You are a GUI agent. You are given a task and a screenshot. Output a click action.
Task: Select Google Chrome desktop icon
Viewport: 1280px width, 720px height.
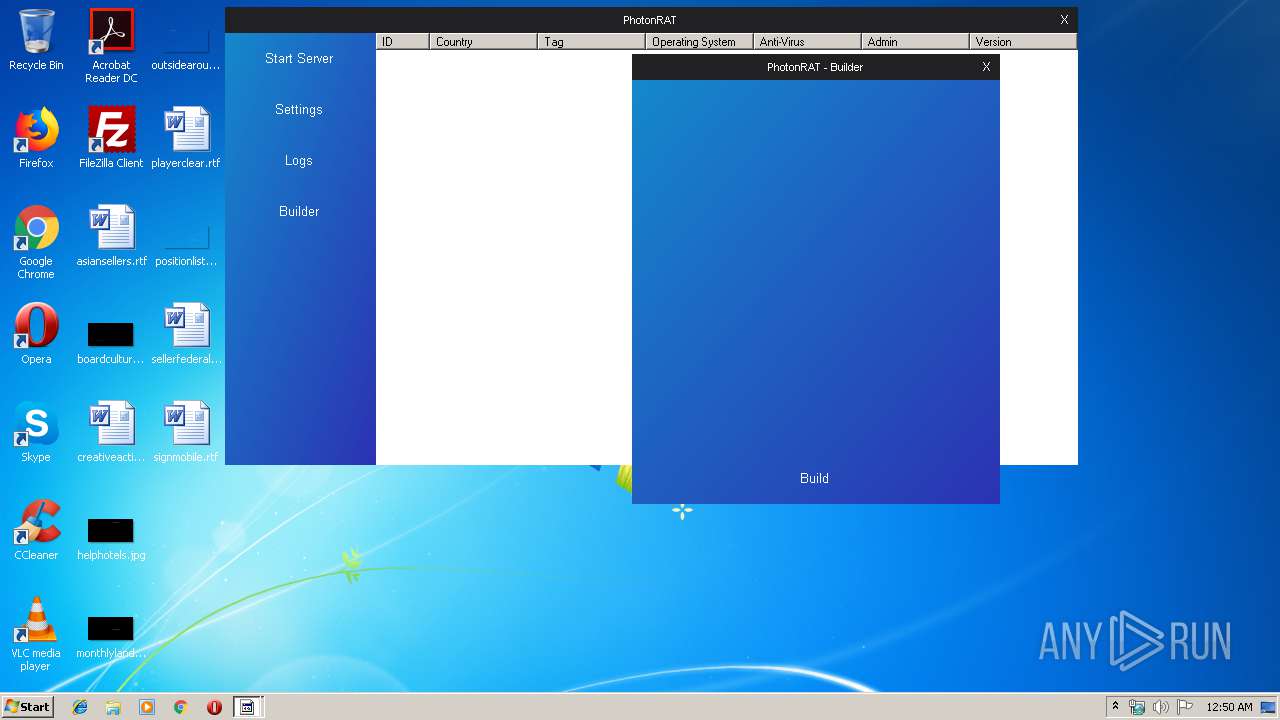[x=36, y=242]
